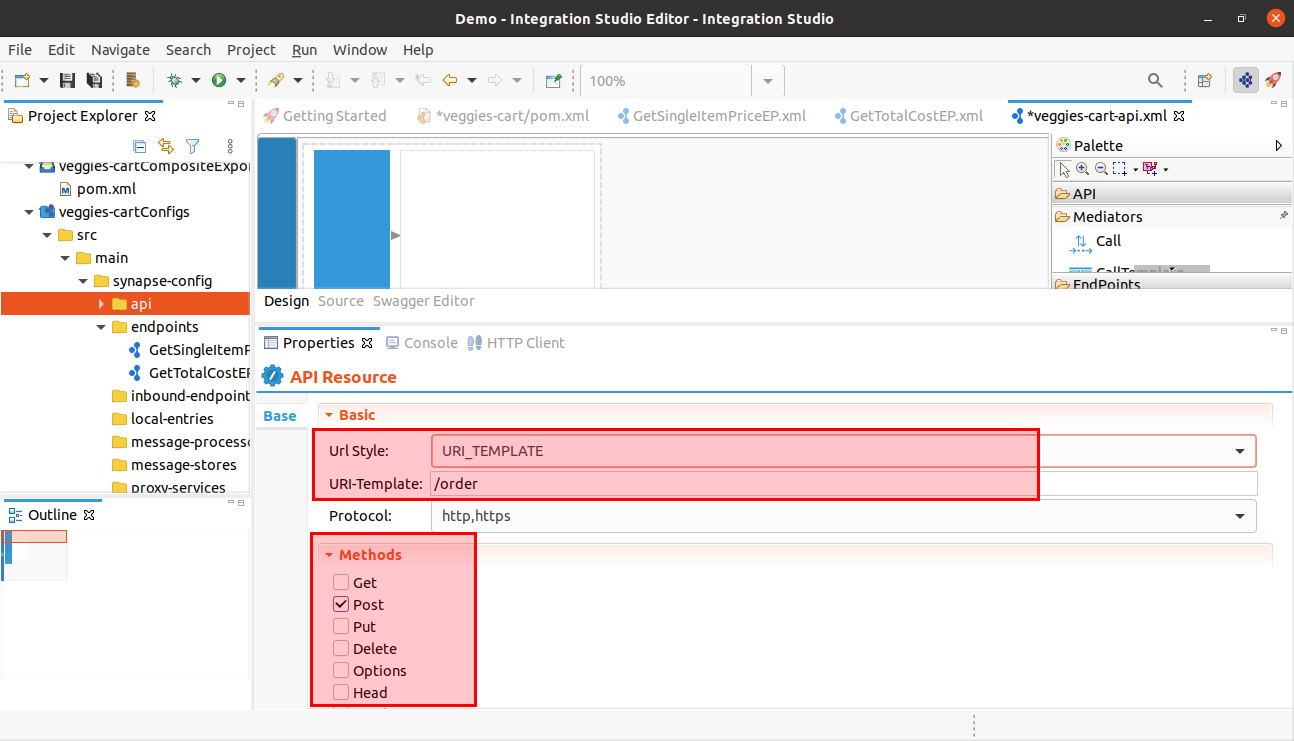1294x741 pixels.
Task: Switch to the GetSingleItemPriceEP.xml tab
Action: [x=711, y=116]
